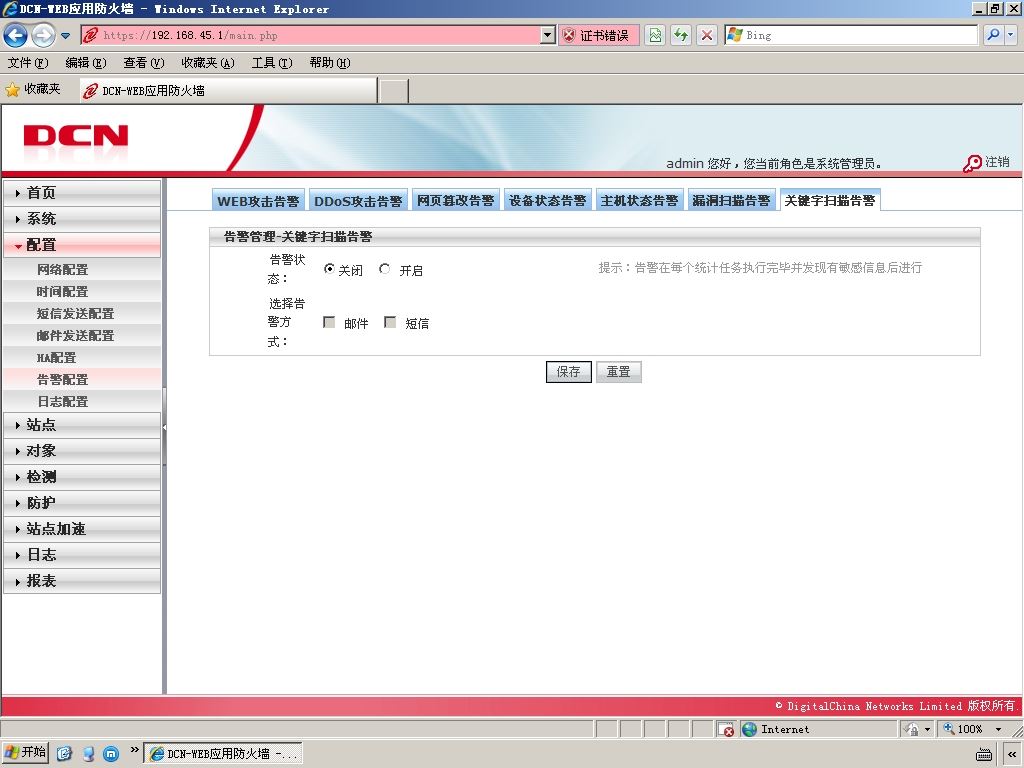Open the 文件 menu
This screenshot has width=1024, height=768.
(x=27, y=63)
